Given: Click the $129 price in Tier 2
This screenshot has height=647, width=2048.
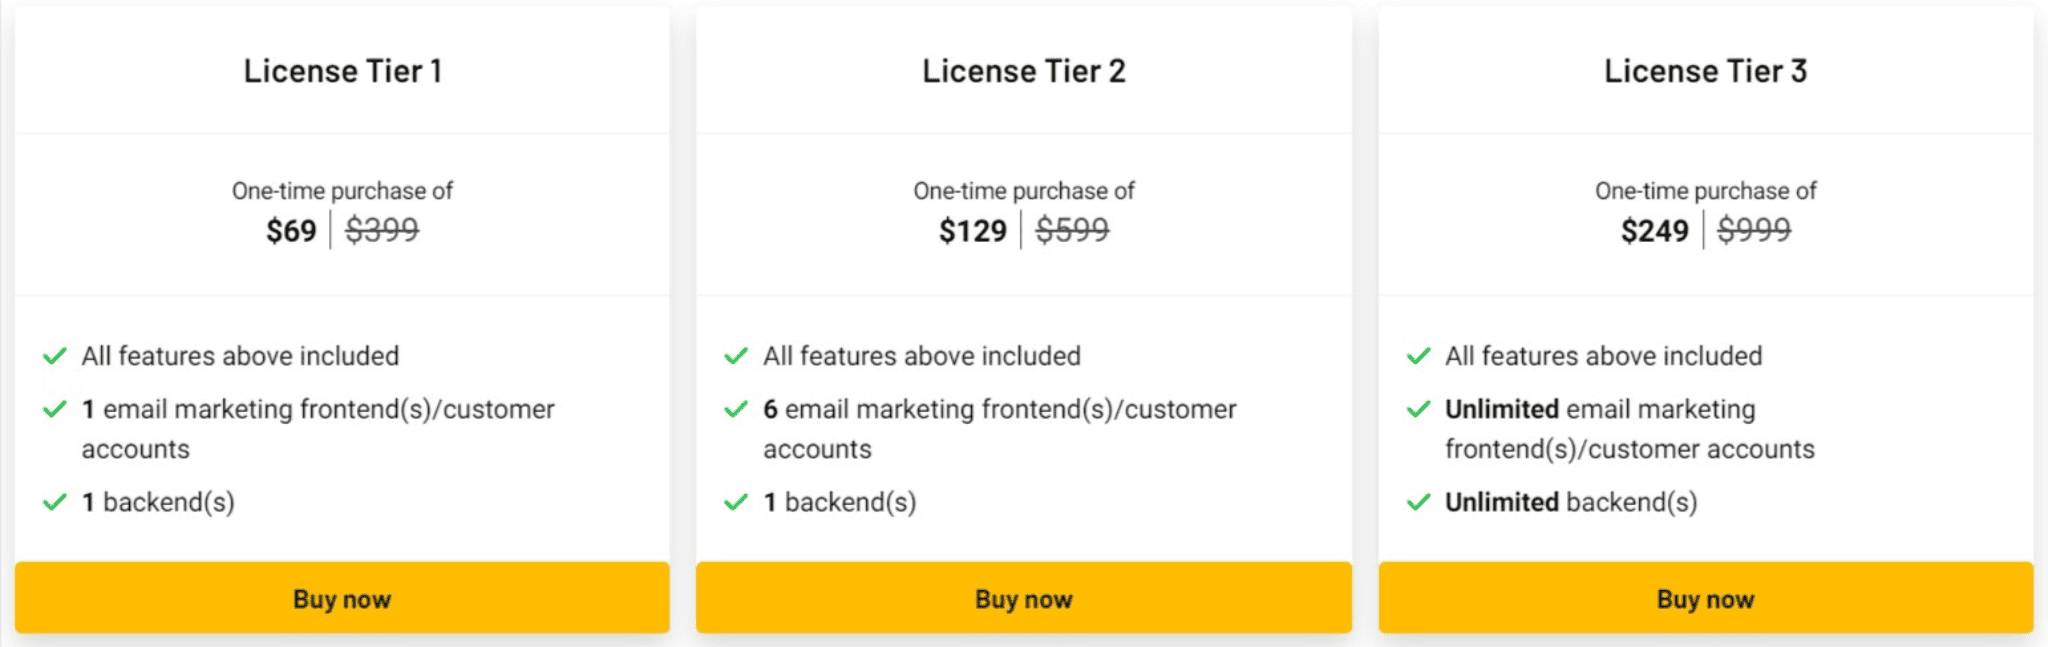Looking at the screenshot, I should point(973,231).
